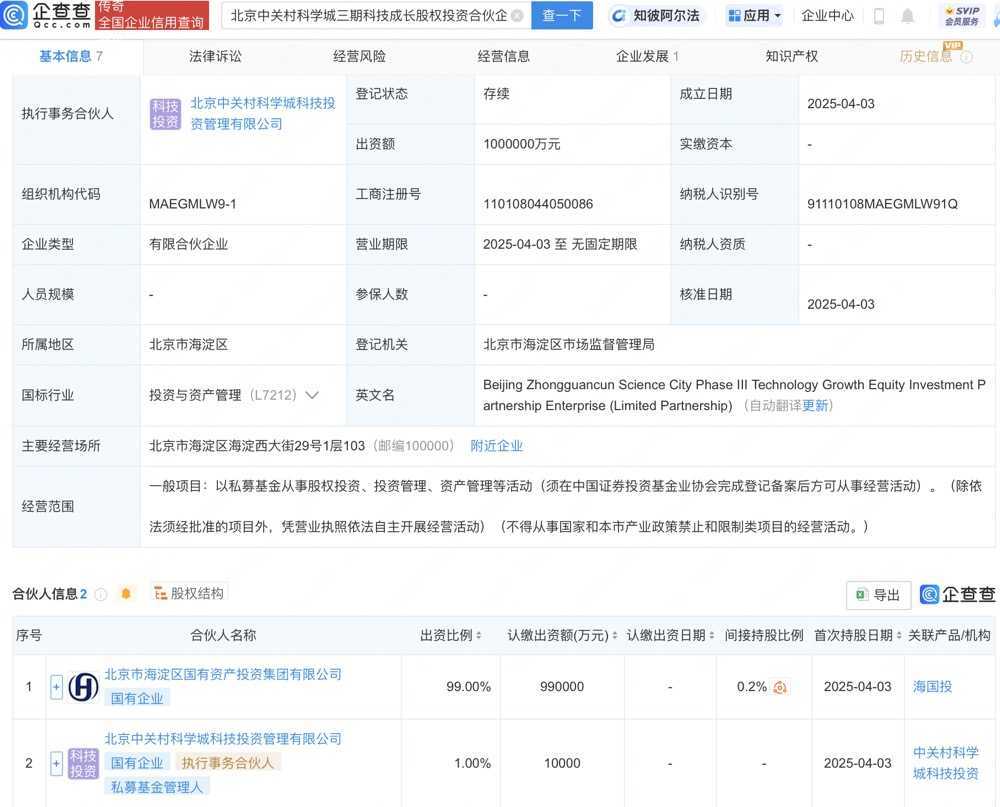The width and height of the screenshot is (1000, 807).
Task: Expand the 国标行业 chevron dropdown
Action: pyautogui.click(x=312, y=395)
